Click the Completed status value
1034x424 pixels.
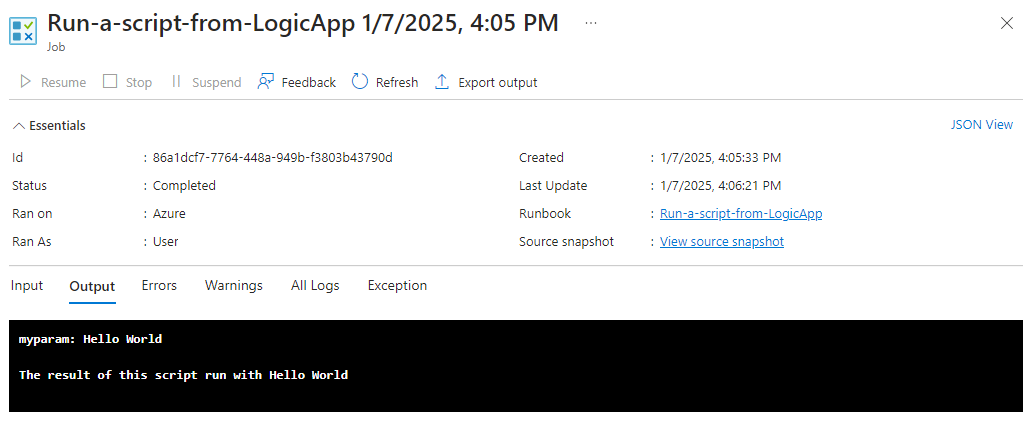click(x=184, y=186)
